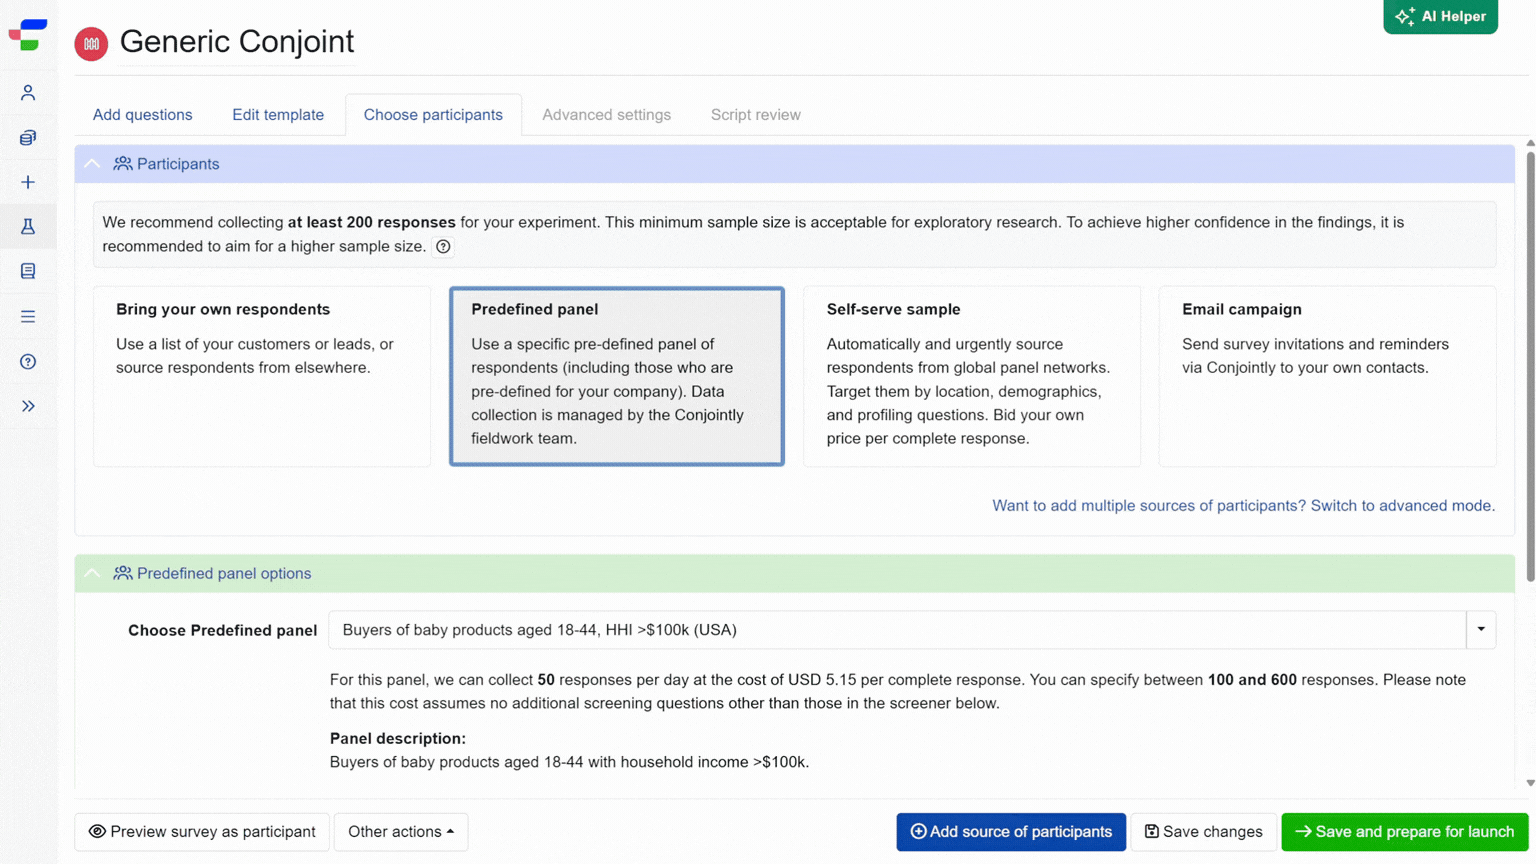
Task: Click the sample size help info icon
Action: (x=443, y=247)
